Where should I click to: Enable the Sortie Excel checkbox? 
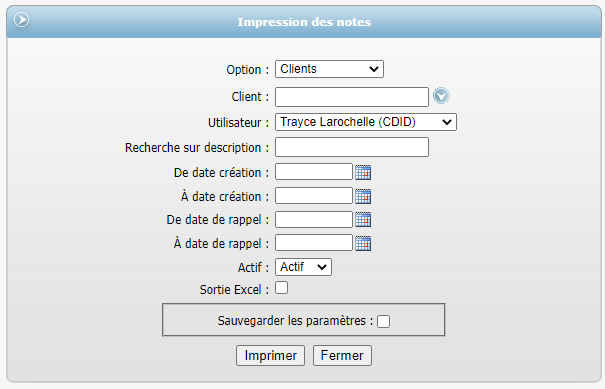(x=282, y=288)
